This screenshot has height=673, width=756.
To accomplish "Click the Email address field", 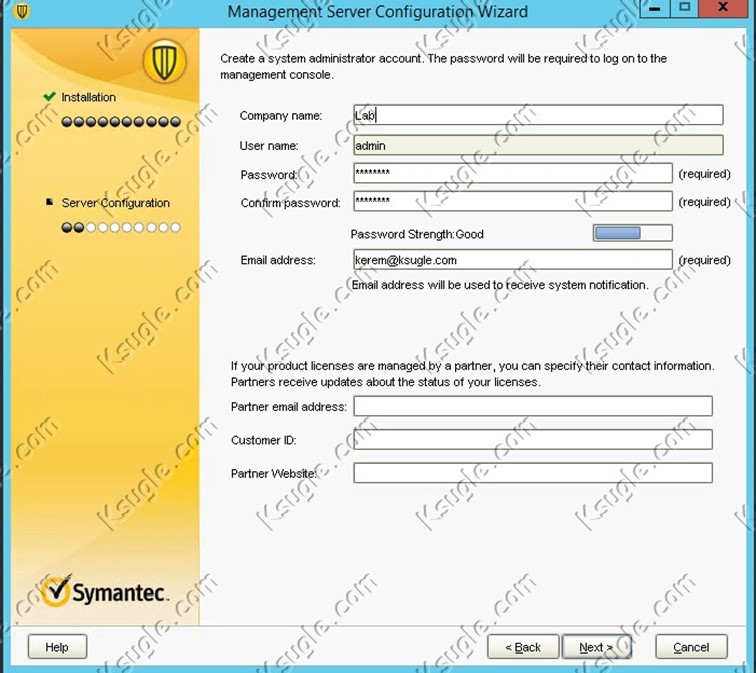I will tap(513, 259).
